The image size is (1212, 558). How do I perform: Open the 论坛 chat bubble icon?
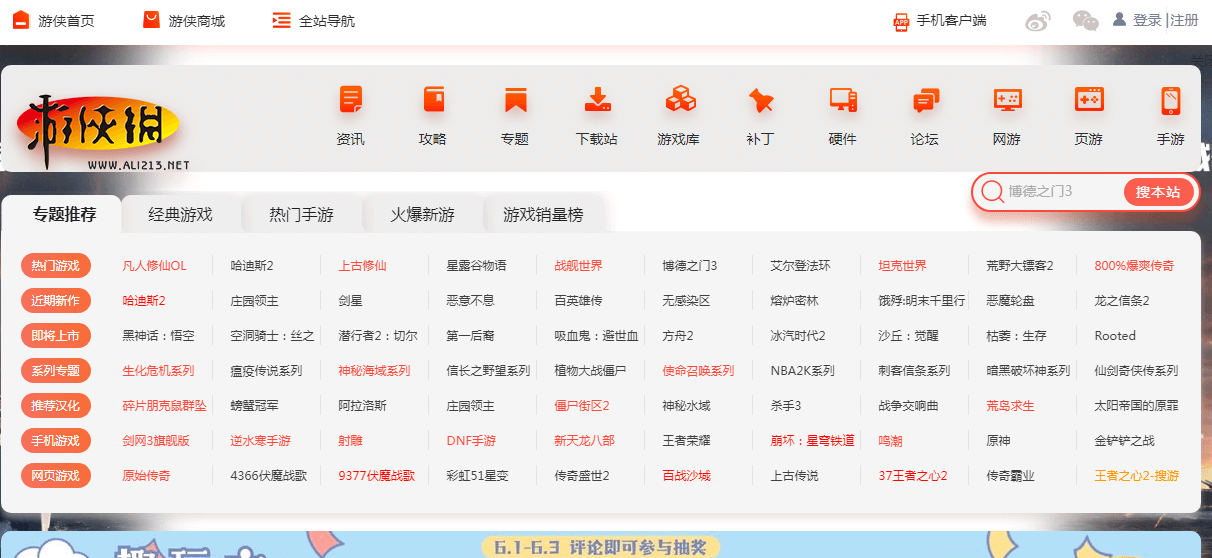(925, 100)
